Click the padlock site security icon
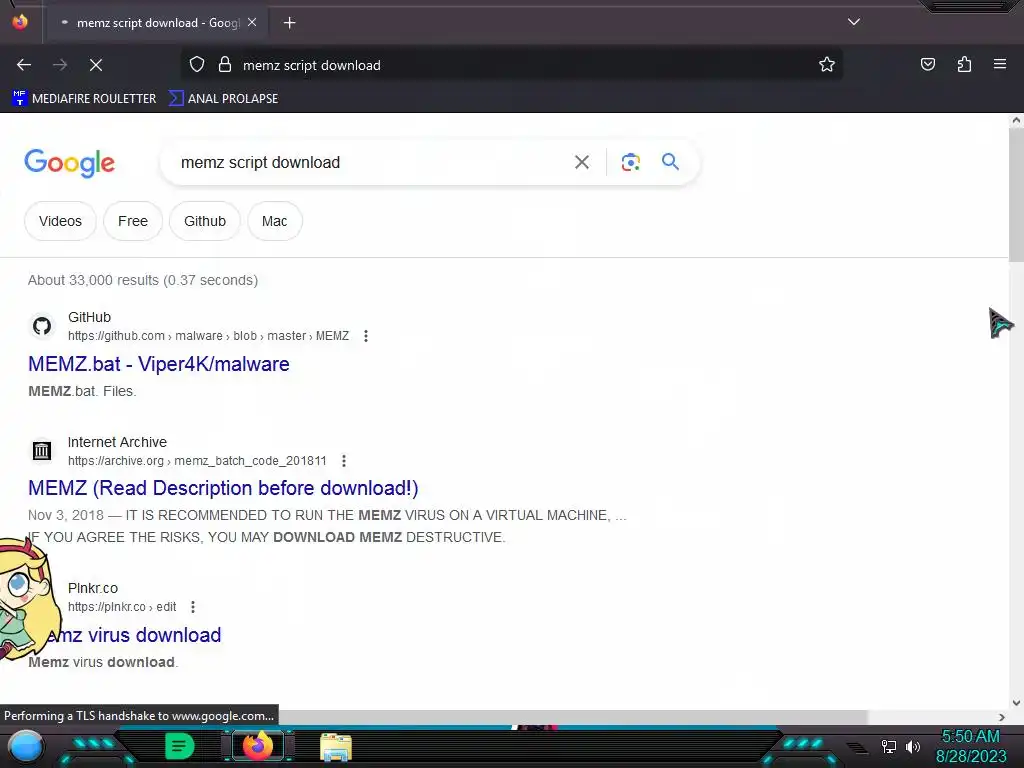1024x768 pixels. [225, 65]
